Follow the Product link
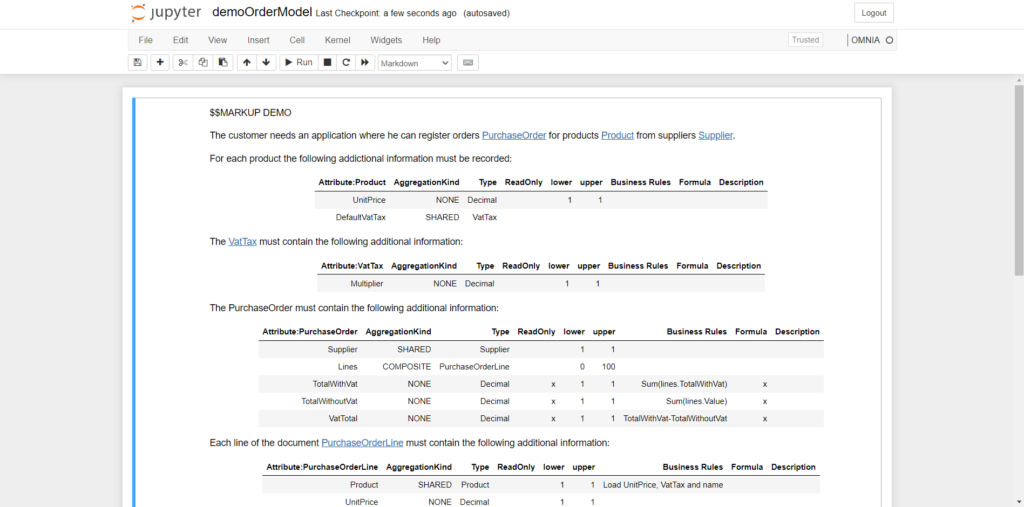This screenshot has height=507, width=1024. coord(617,135)
